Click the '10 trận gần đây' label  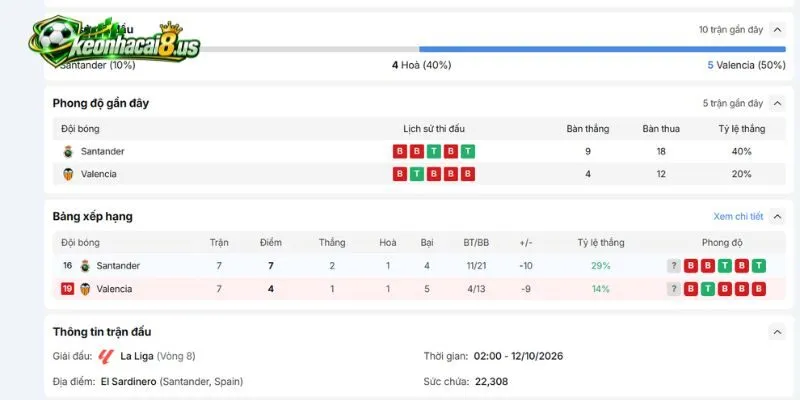point(731,30)
